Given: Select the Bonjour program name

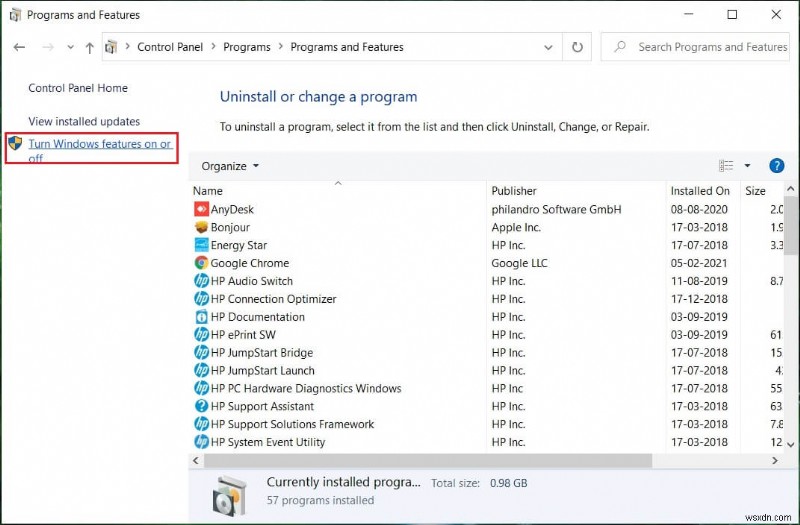Looking at the screenshot, I should coord(230,227).
